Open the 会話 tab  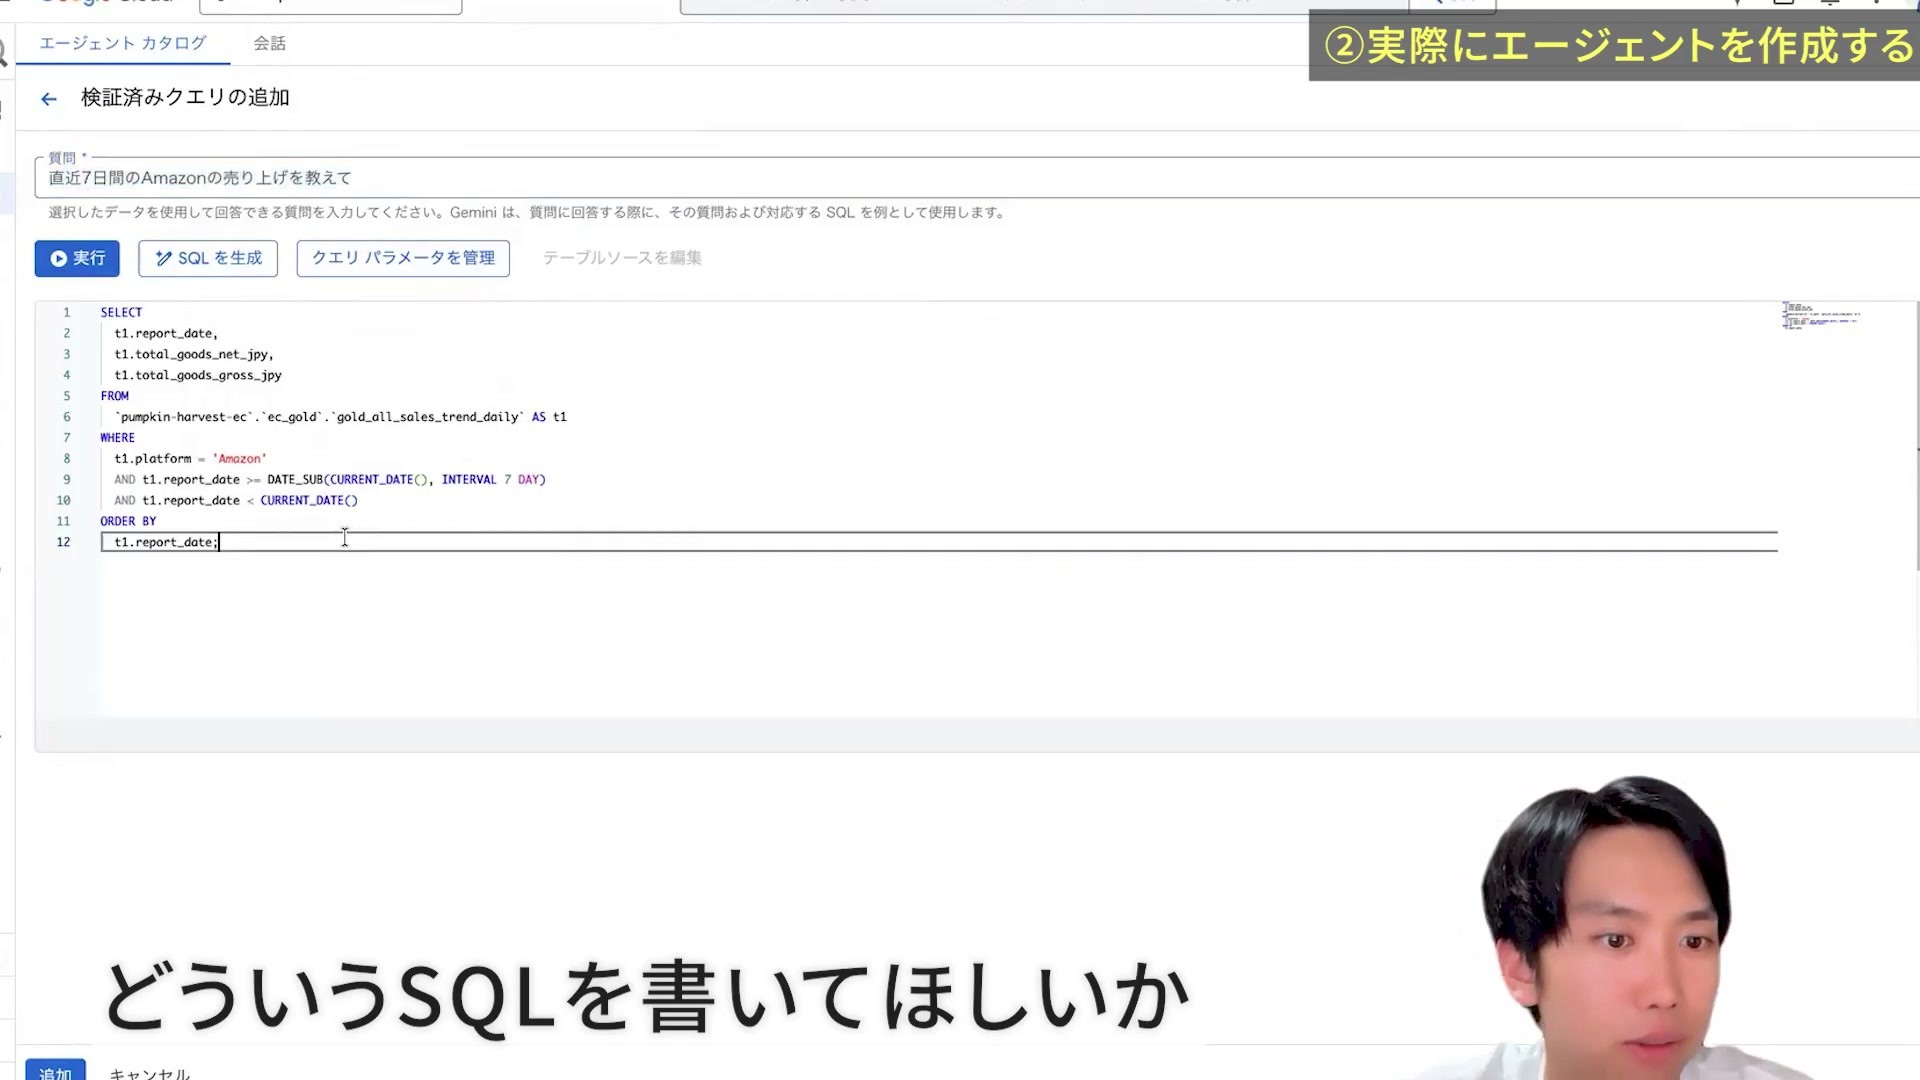click(269, 43)
